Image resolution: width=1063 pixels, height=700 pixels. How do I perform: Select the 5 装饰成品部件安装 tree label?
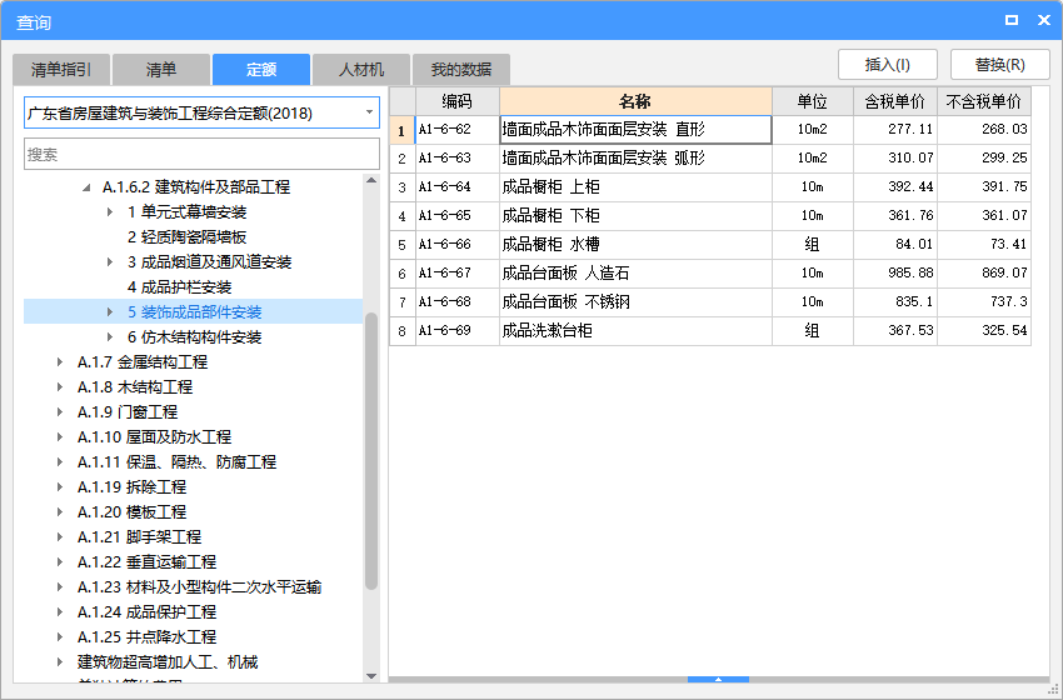point(195,312)
